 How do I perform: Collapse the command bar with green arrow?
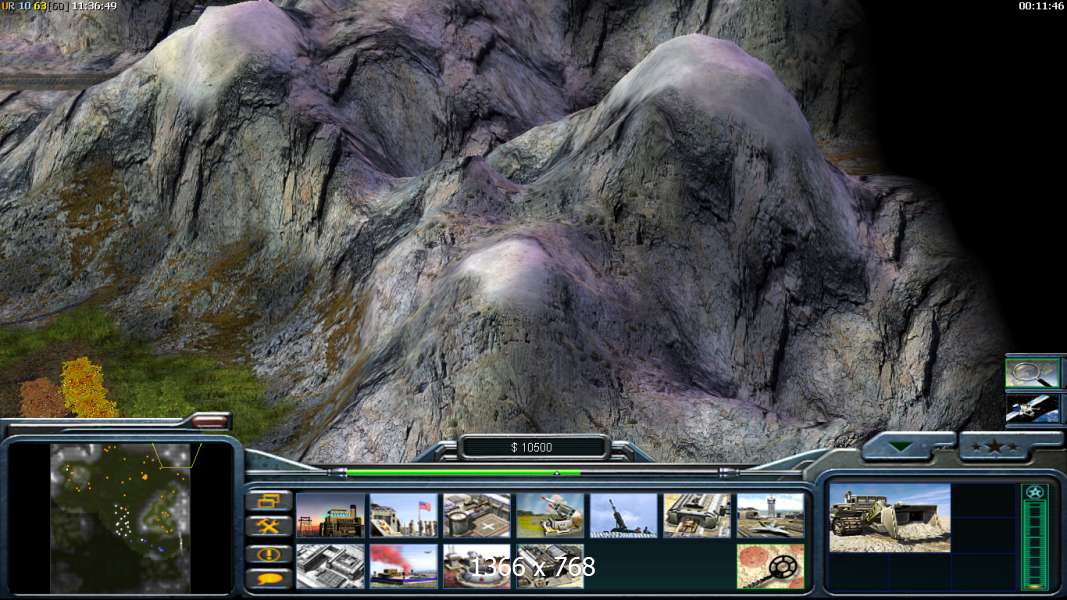[902, 447]
